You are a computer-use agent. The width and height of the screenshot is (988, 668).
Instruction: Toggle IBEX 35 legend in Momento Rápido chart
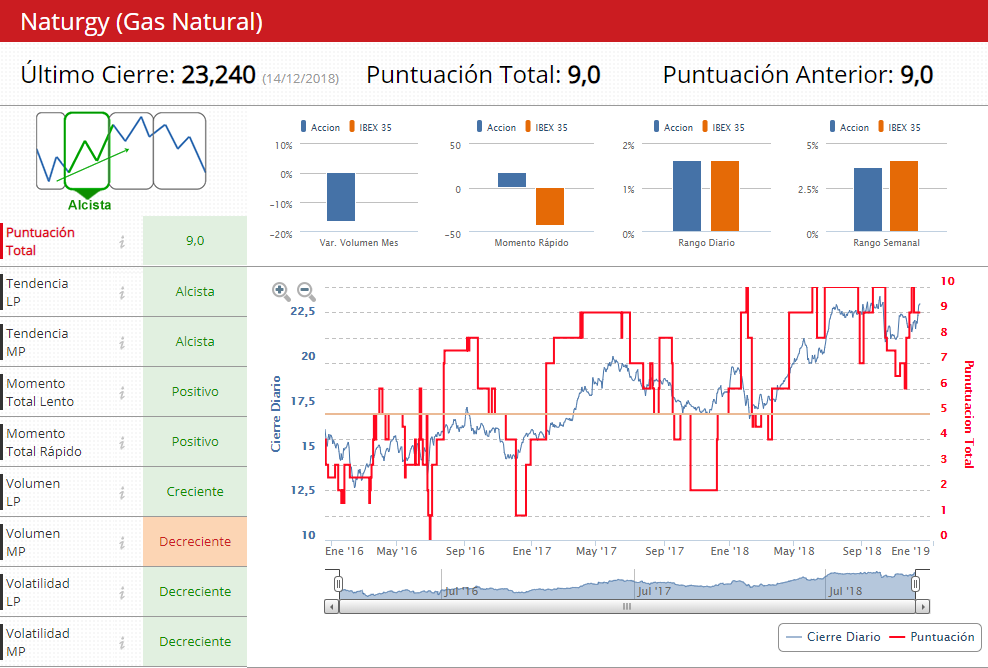coord(546,127)
